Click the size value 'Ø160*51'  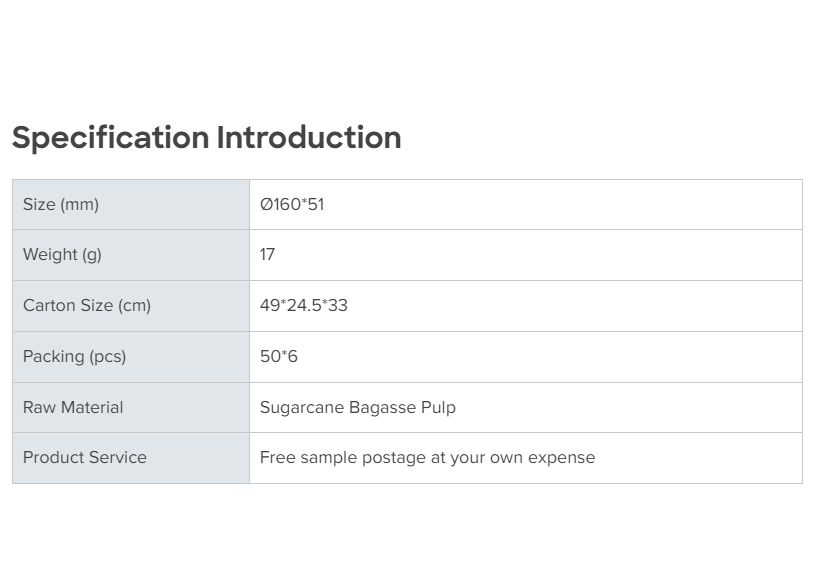point(292,205)
